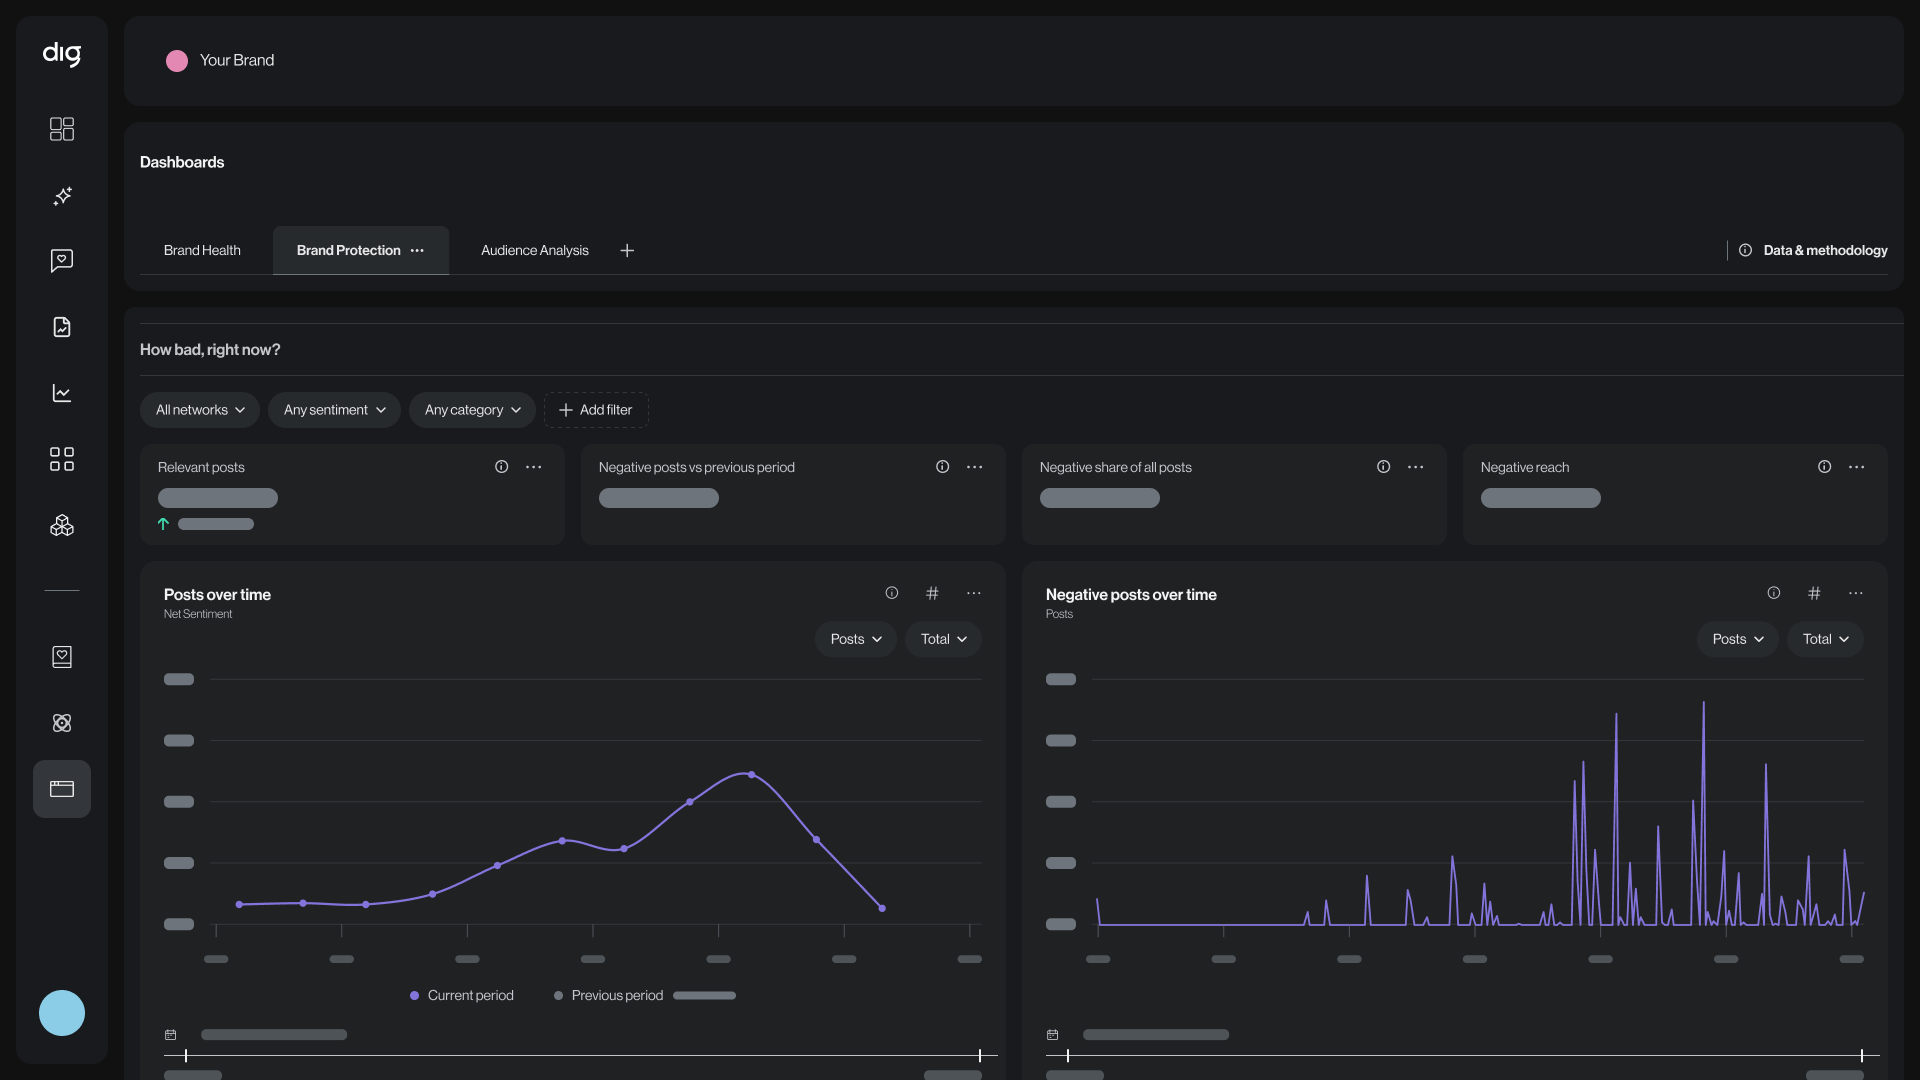Show info for Relevant posts card

coord(502,467)
